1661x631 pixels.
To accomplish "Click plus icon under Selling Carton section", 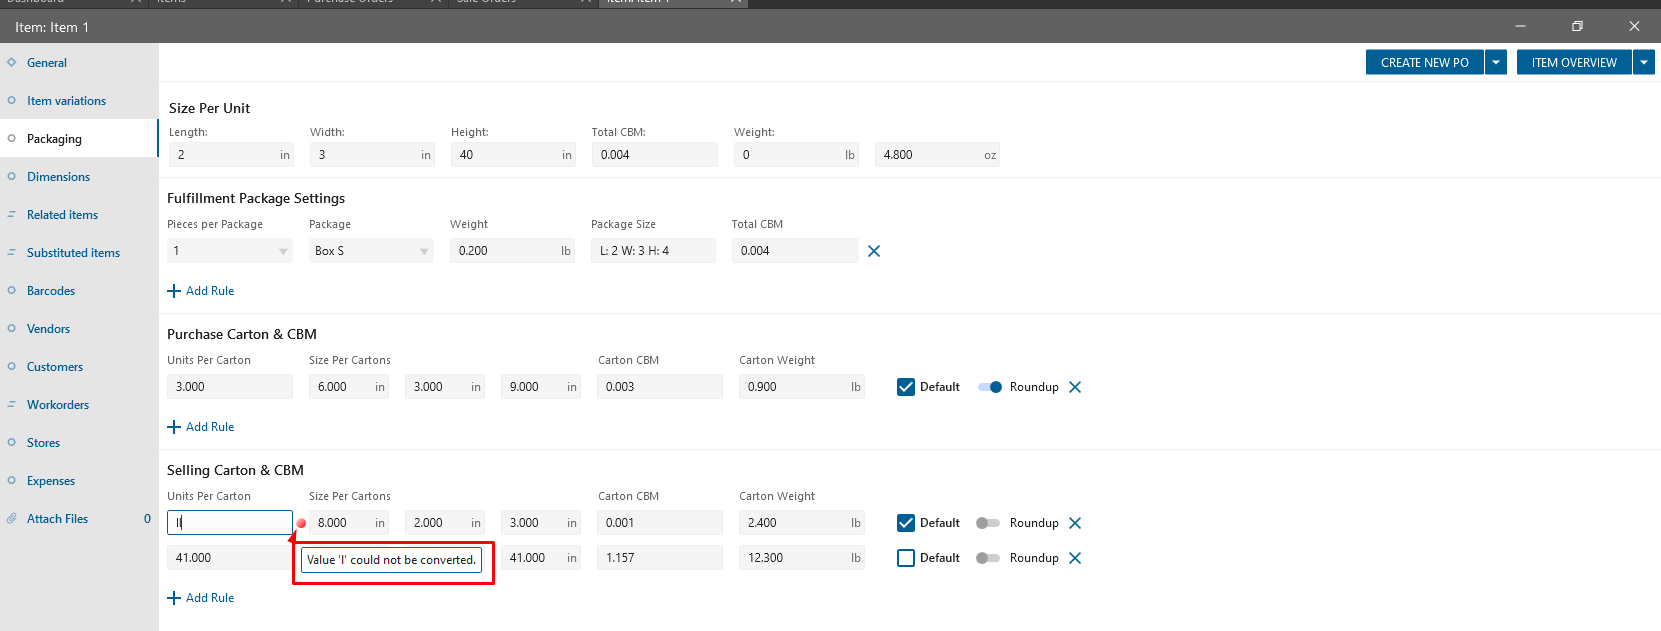I will coord(174,598).
